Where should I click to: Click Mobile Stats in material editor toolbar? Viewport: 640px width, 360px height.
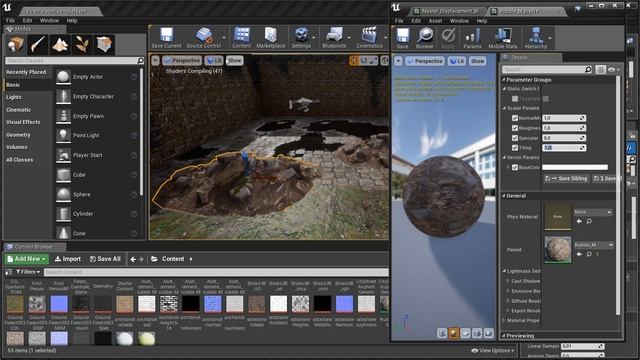(x=503, y=38)
